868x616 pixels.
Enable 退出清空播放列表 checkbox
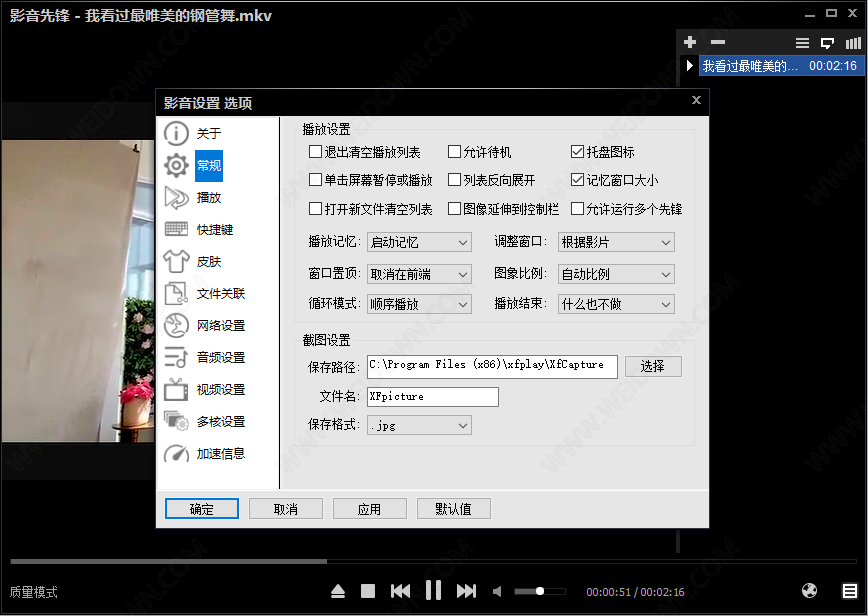point(316,152)
